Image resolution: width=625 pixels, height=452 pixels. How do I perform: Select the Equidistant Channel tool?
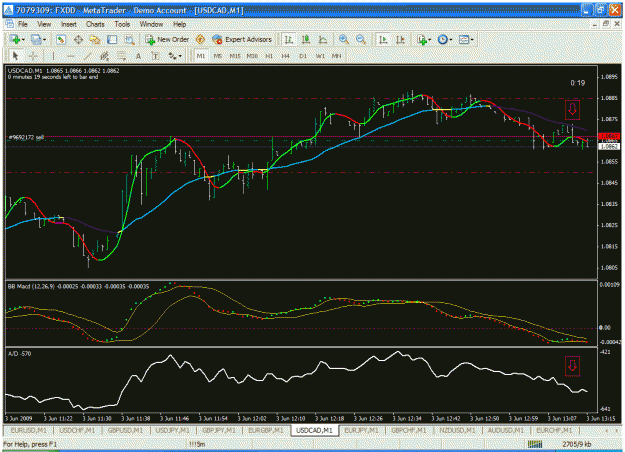104,56
